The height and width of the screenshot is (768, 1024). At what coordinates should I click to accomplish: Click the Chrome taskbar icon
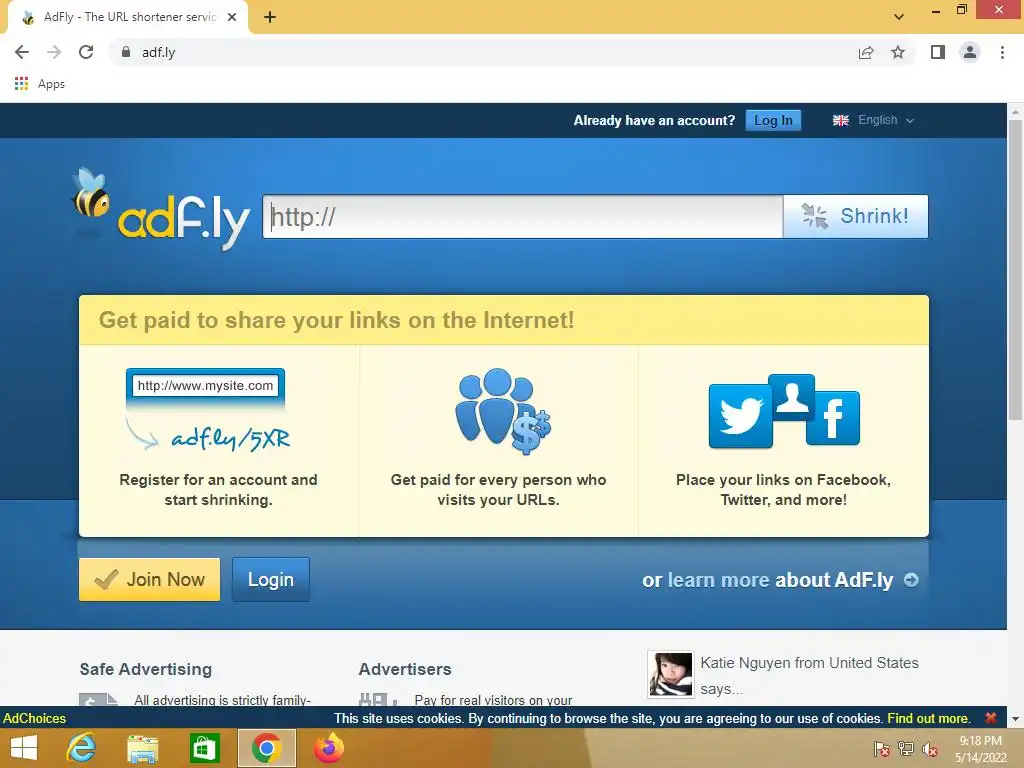pos(266,748)
